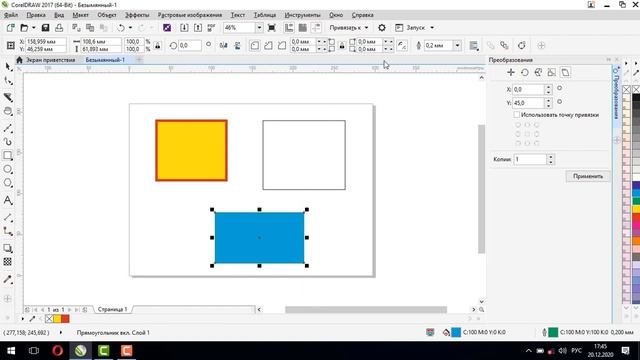Select Scale and Mirror tab in docker
This screenshot has width=640, height=360.
click(538, 73)
